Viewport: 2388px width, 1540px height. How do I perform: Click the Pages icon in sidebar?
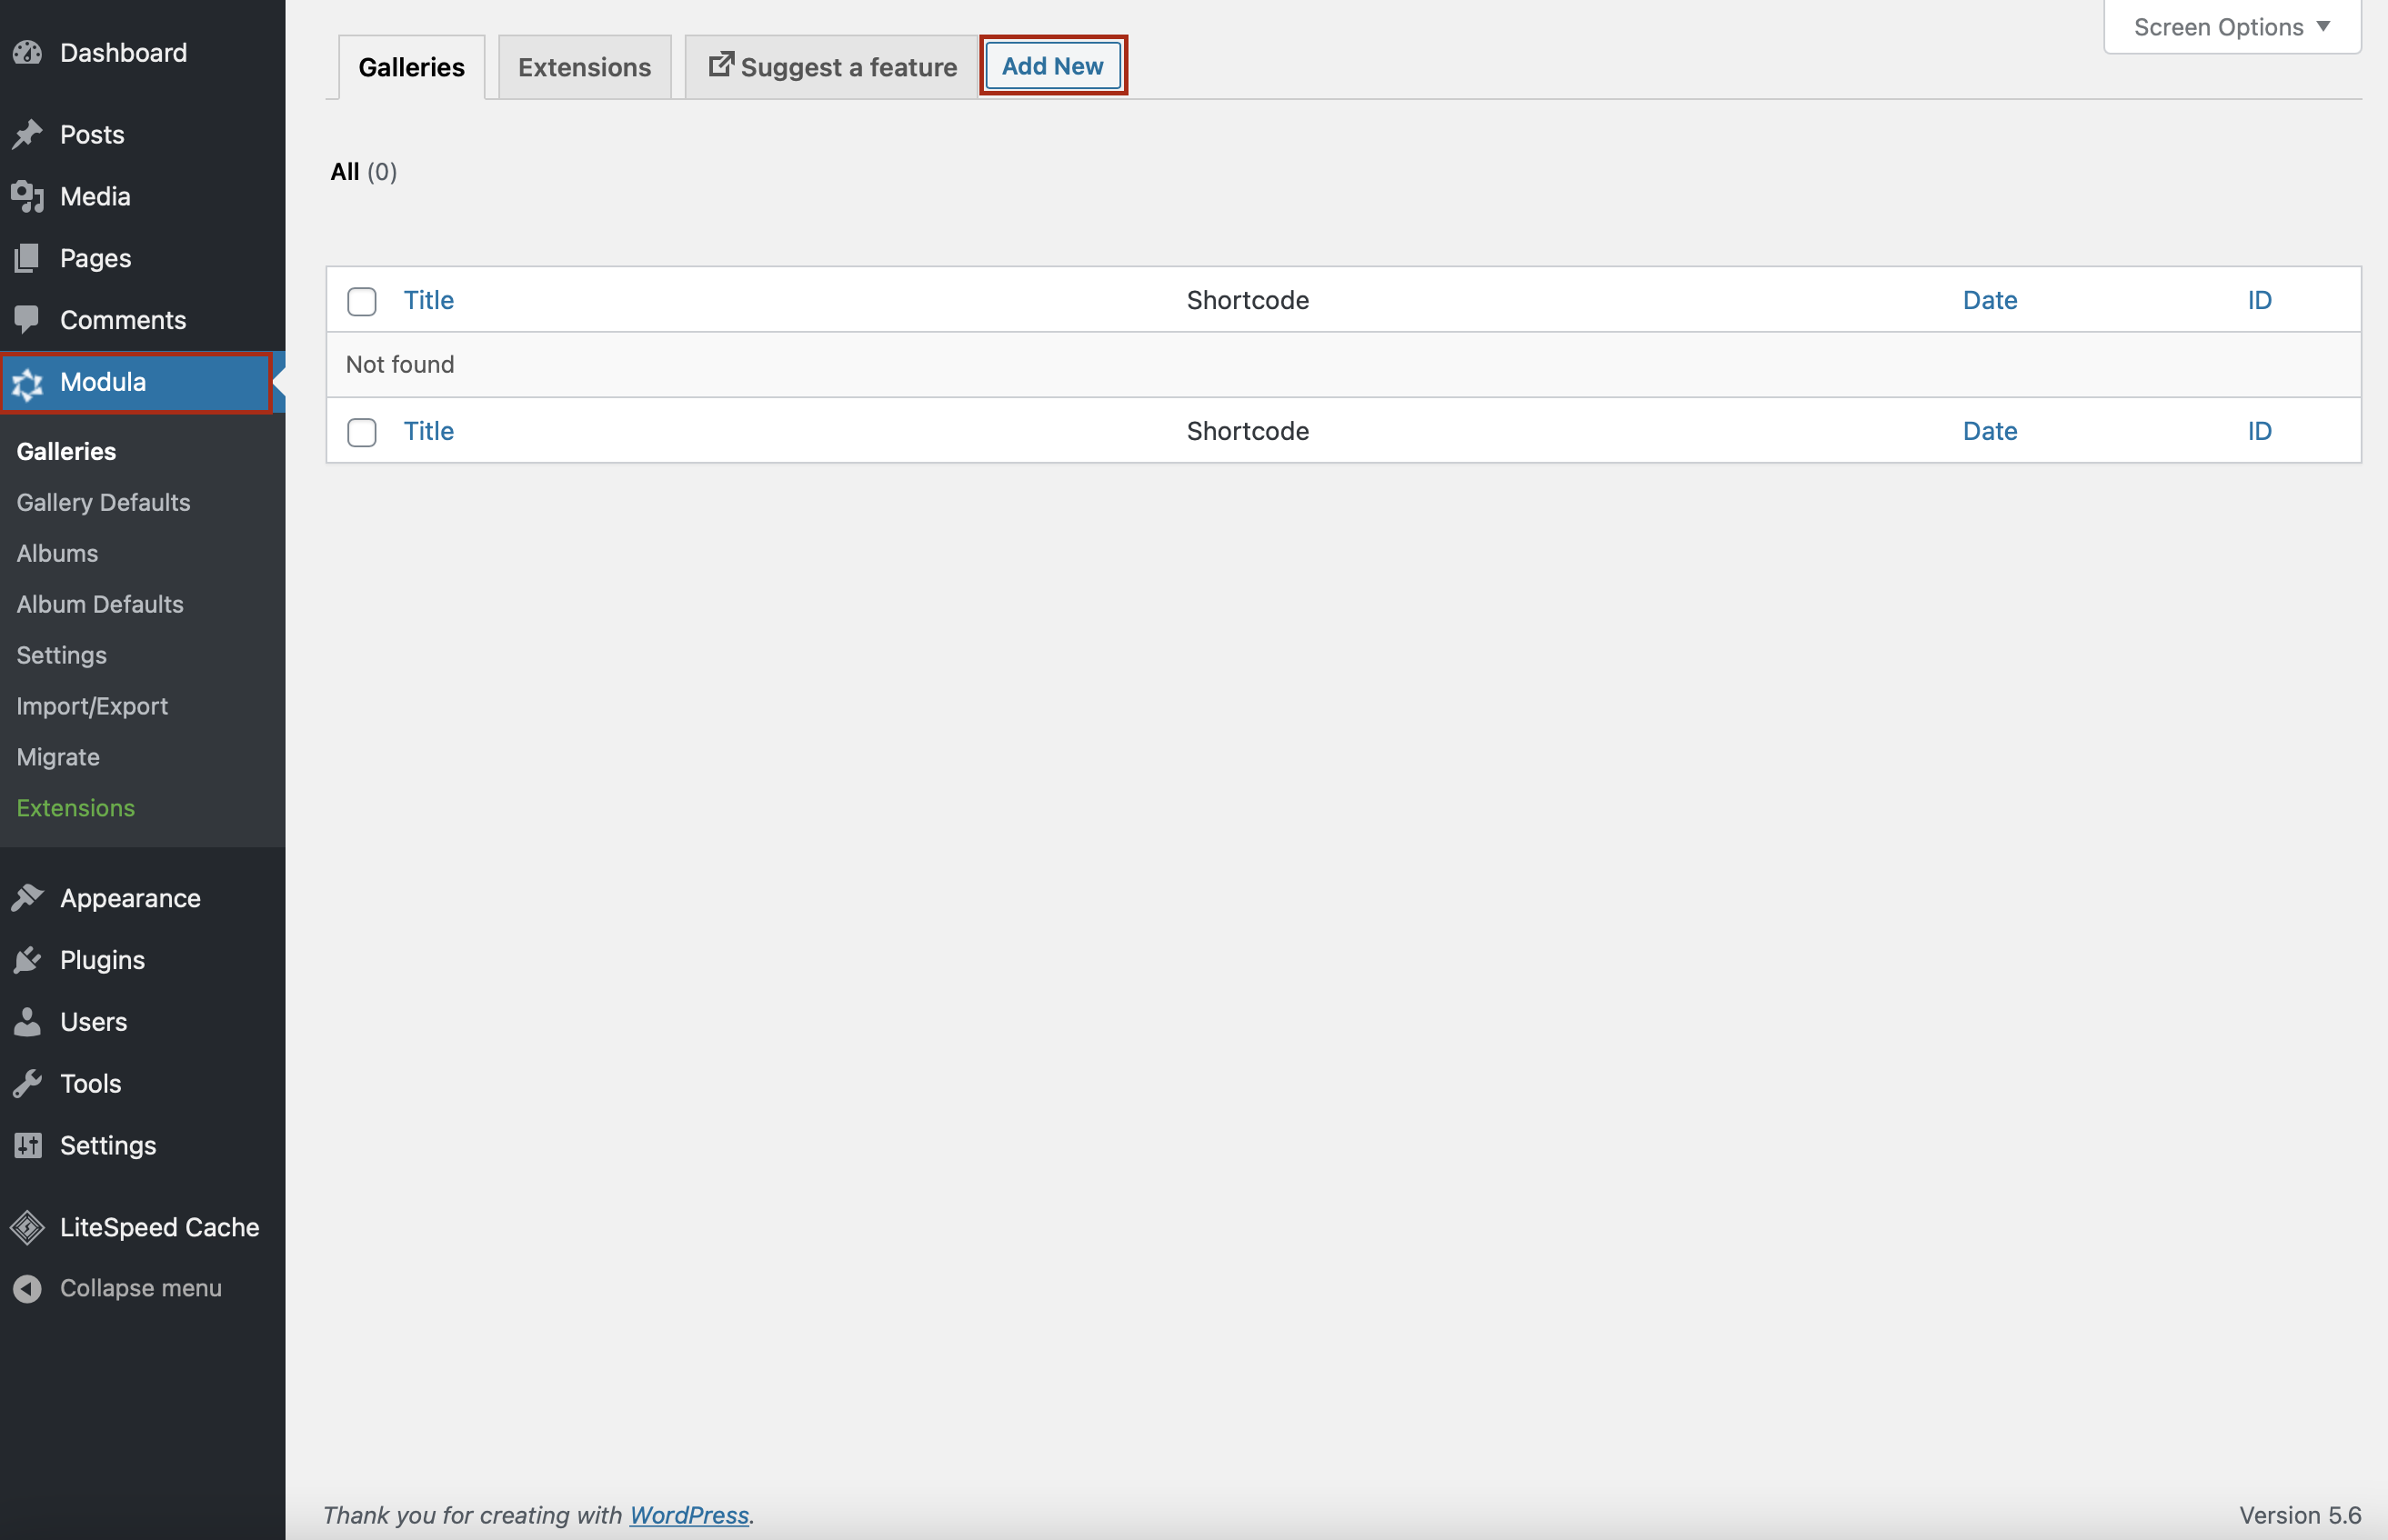[28, 255]
